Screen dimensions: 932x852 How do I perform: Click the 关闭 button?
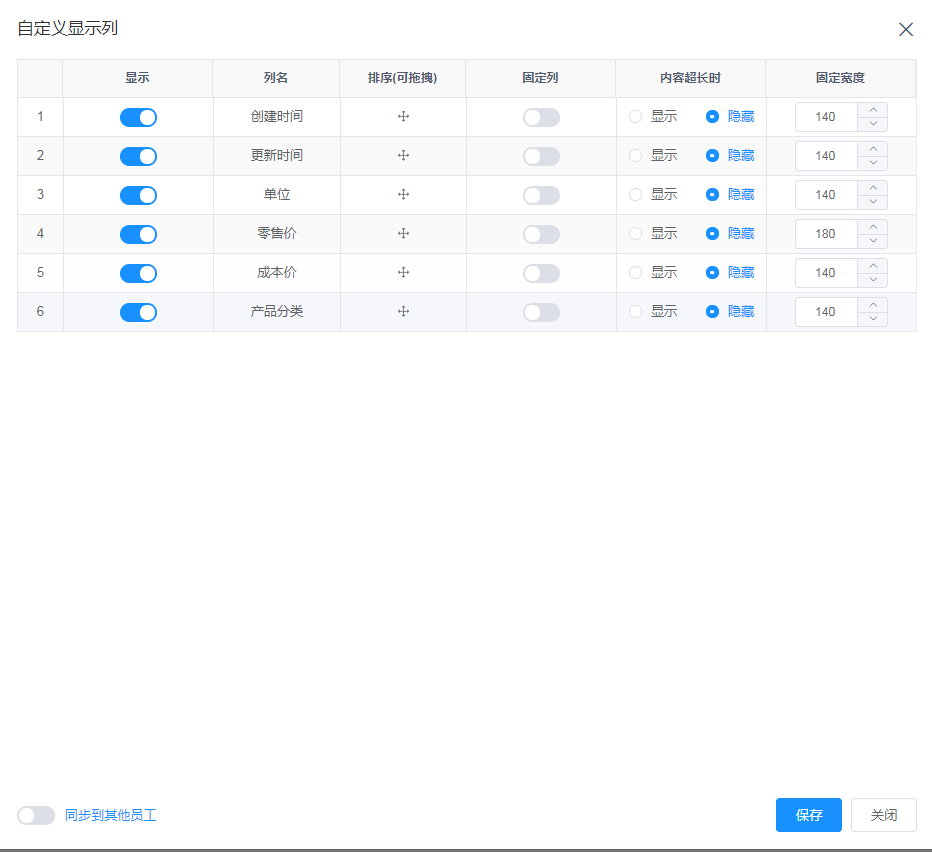coord(883,815)
